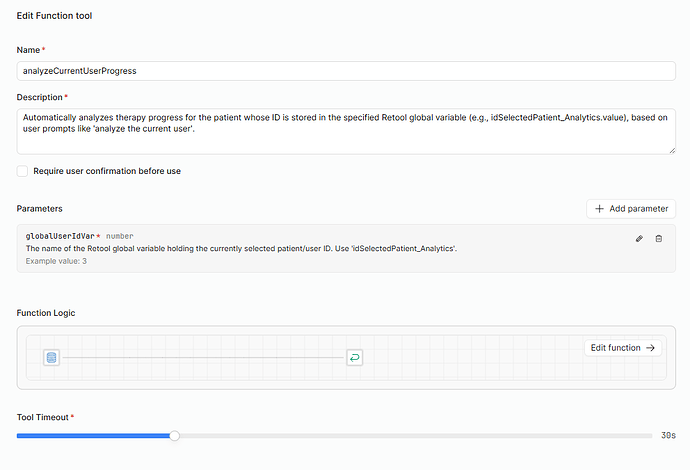
Task: Open the function editor via Edit function text
Action: pyautogui.click(x=615, y=348)
